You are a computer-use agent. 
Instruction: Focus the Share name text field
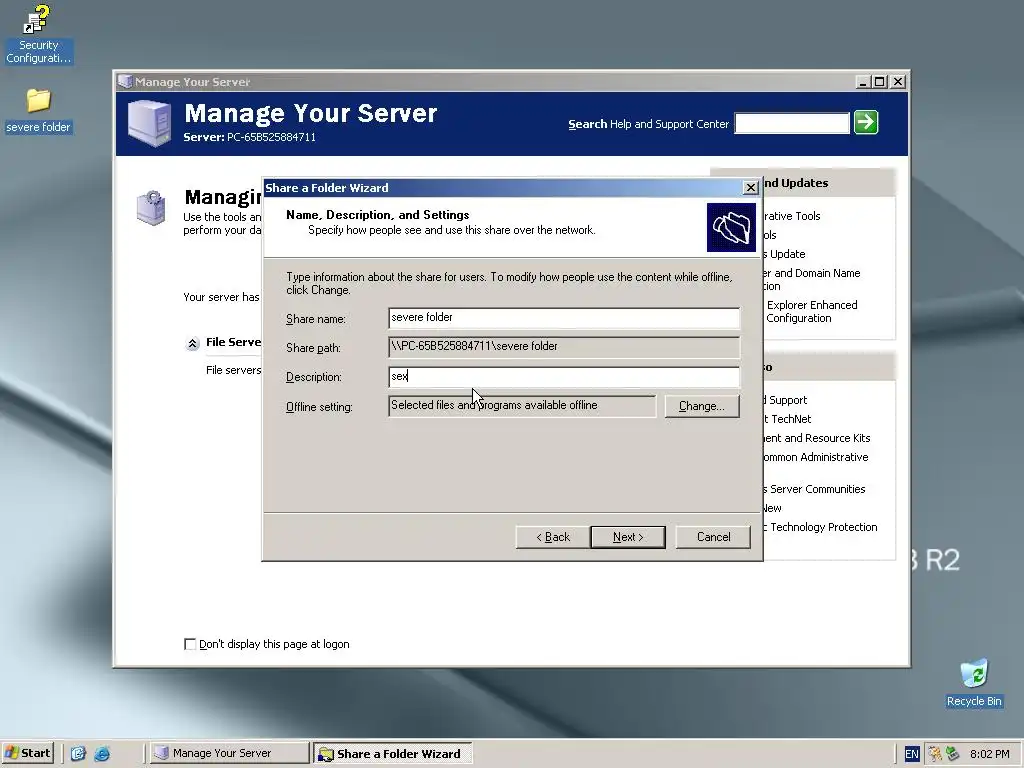click(564, 318)
